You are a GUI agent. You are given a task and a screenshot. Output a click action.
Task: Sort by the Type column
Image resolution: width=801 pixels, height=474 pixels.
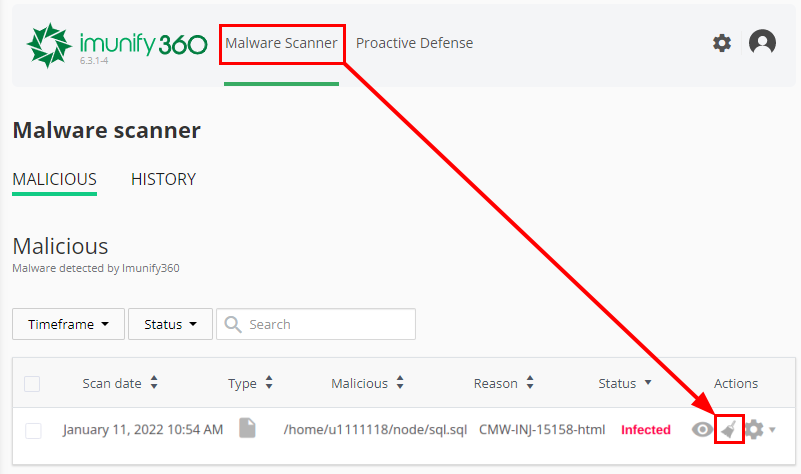tap(250, 383)
